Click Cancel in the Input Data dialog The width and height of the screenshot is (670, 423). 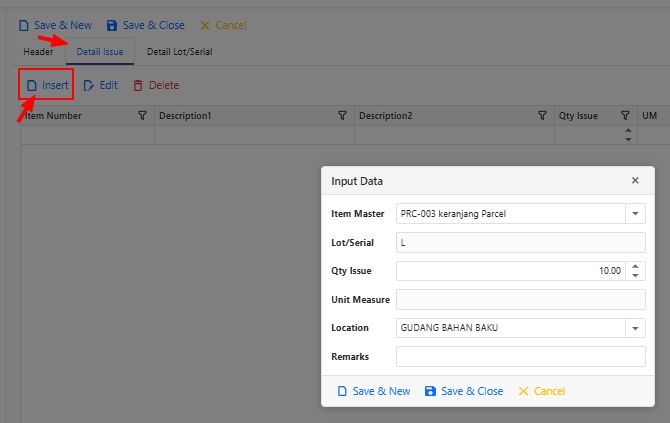[541, 391]
